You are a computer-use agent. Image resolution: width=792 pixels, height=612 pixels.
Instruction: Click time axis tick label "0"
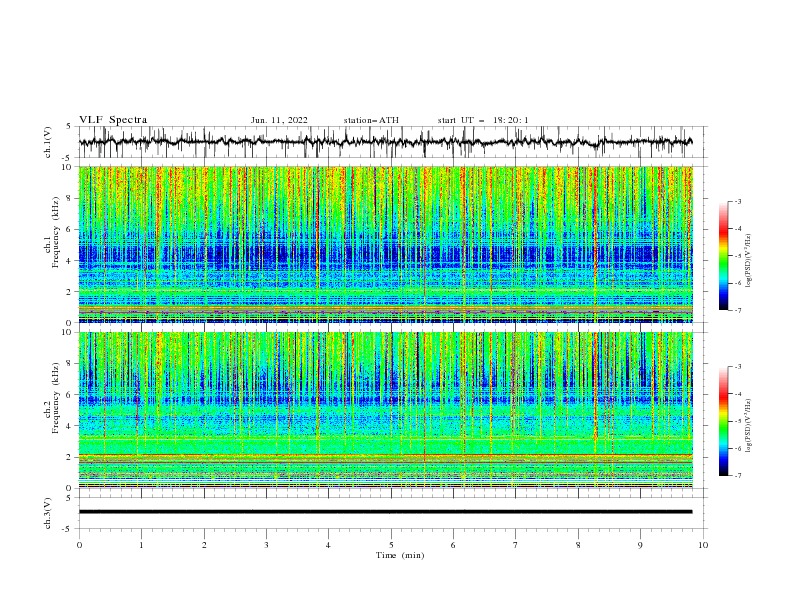click(79, 545)
